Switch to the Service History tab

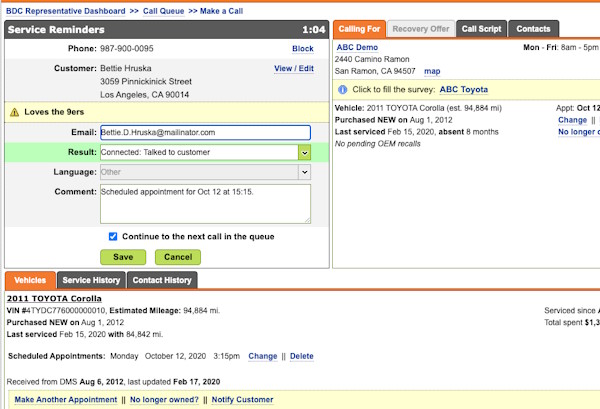tap(90, 281)
